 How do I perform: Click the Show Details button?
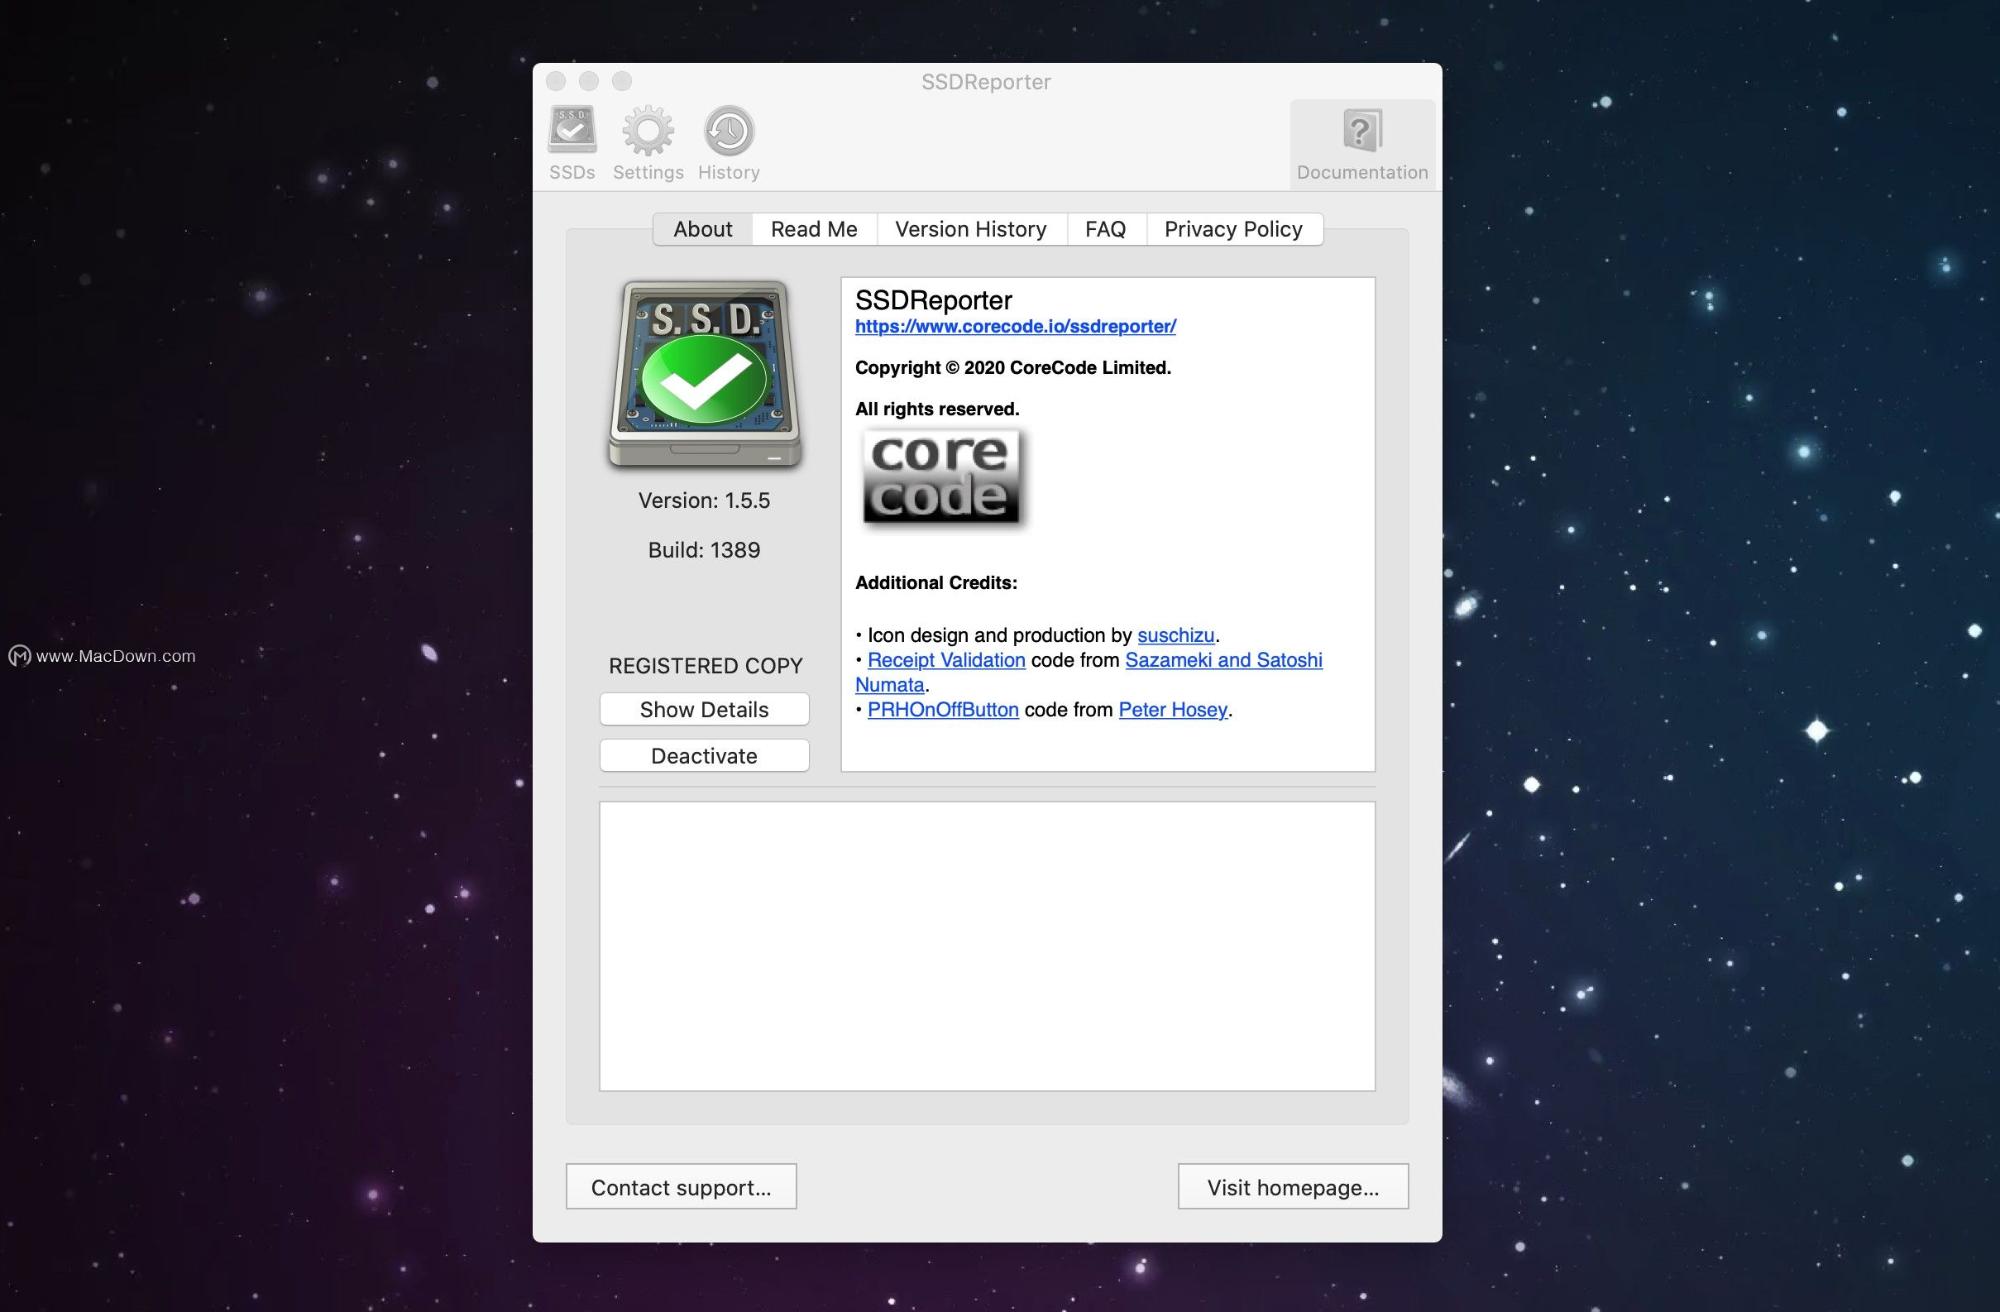tap(704, 709)
